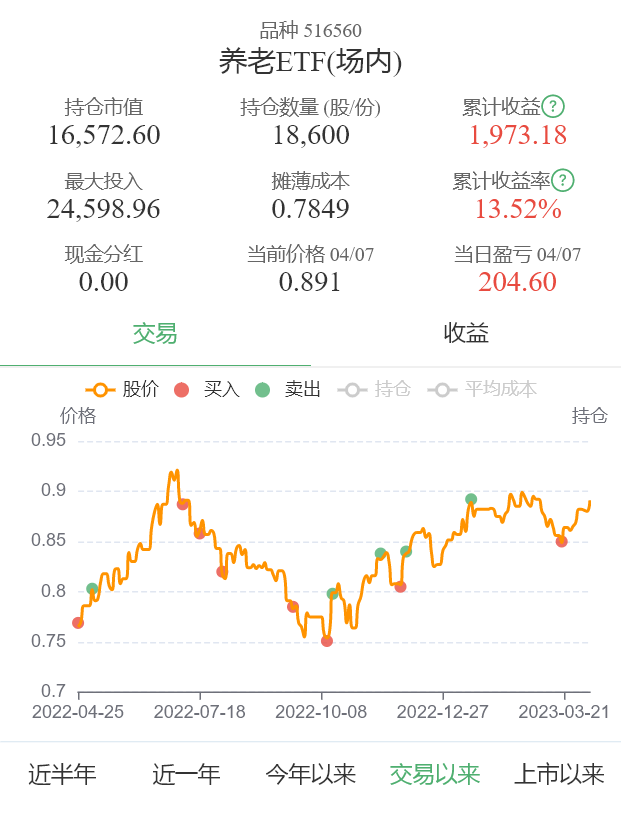
Task: Click the 累计收益 value 1,973.18
Action: click(518, 135)
